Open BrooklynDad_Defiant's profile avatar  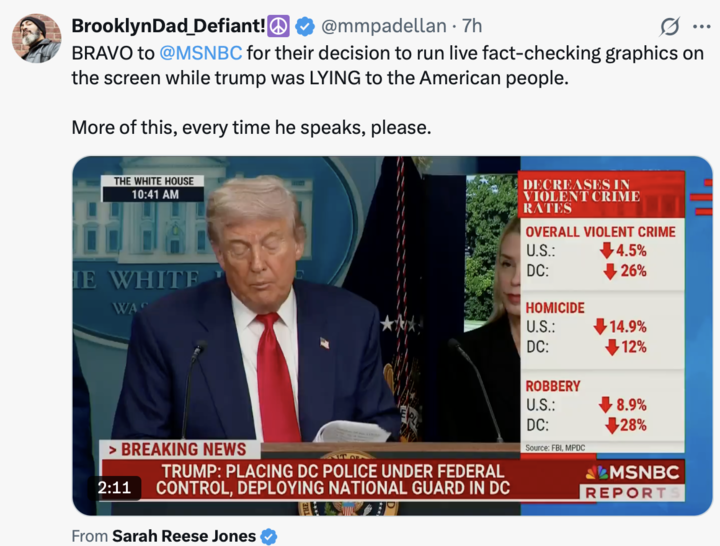point(36,37)
